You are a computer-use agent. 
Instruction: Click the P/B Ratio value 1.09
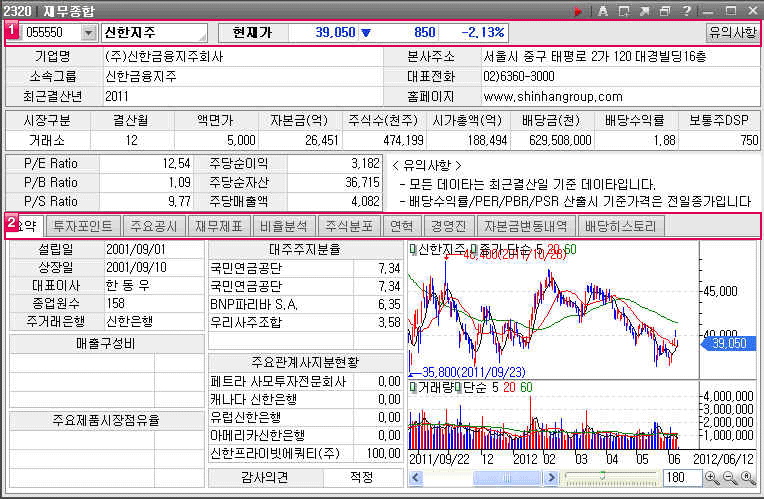pyautogui.click(x=179, y=182)
